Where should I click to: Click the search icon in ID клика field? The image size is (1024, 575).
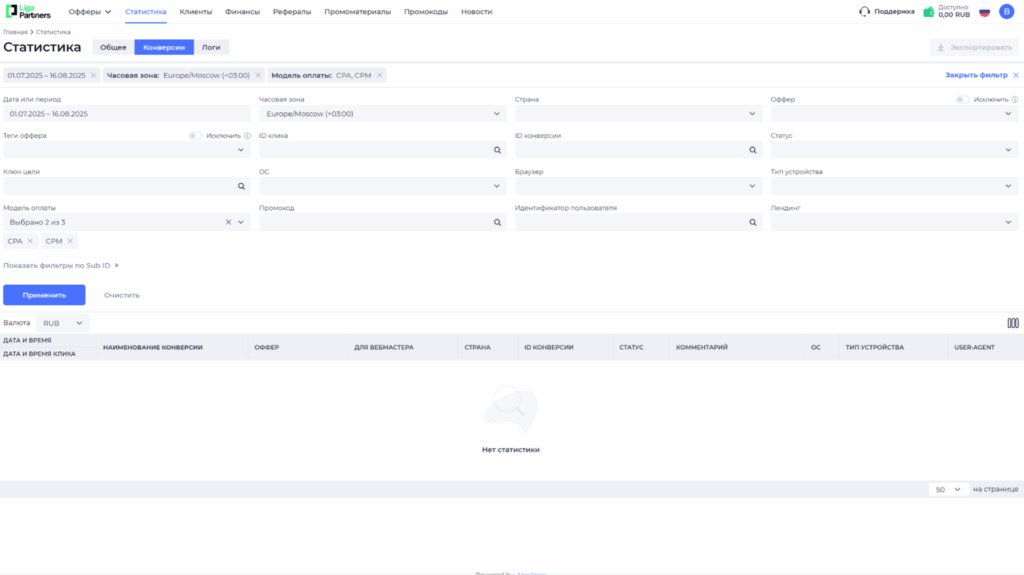[x=496, y=150]
